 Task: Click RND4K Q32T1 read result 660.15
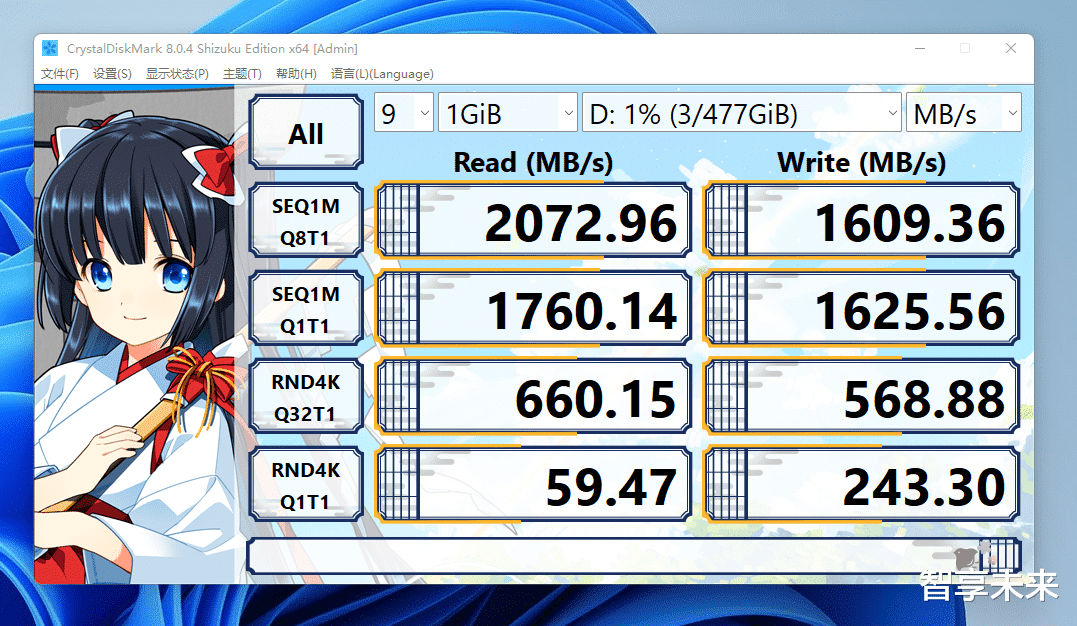(x=533, y=396)
